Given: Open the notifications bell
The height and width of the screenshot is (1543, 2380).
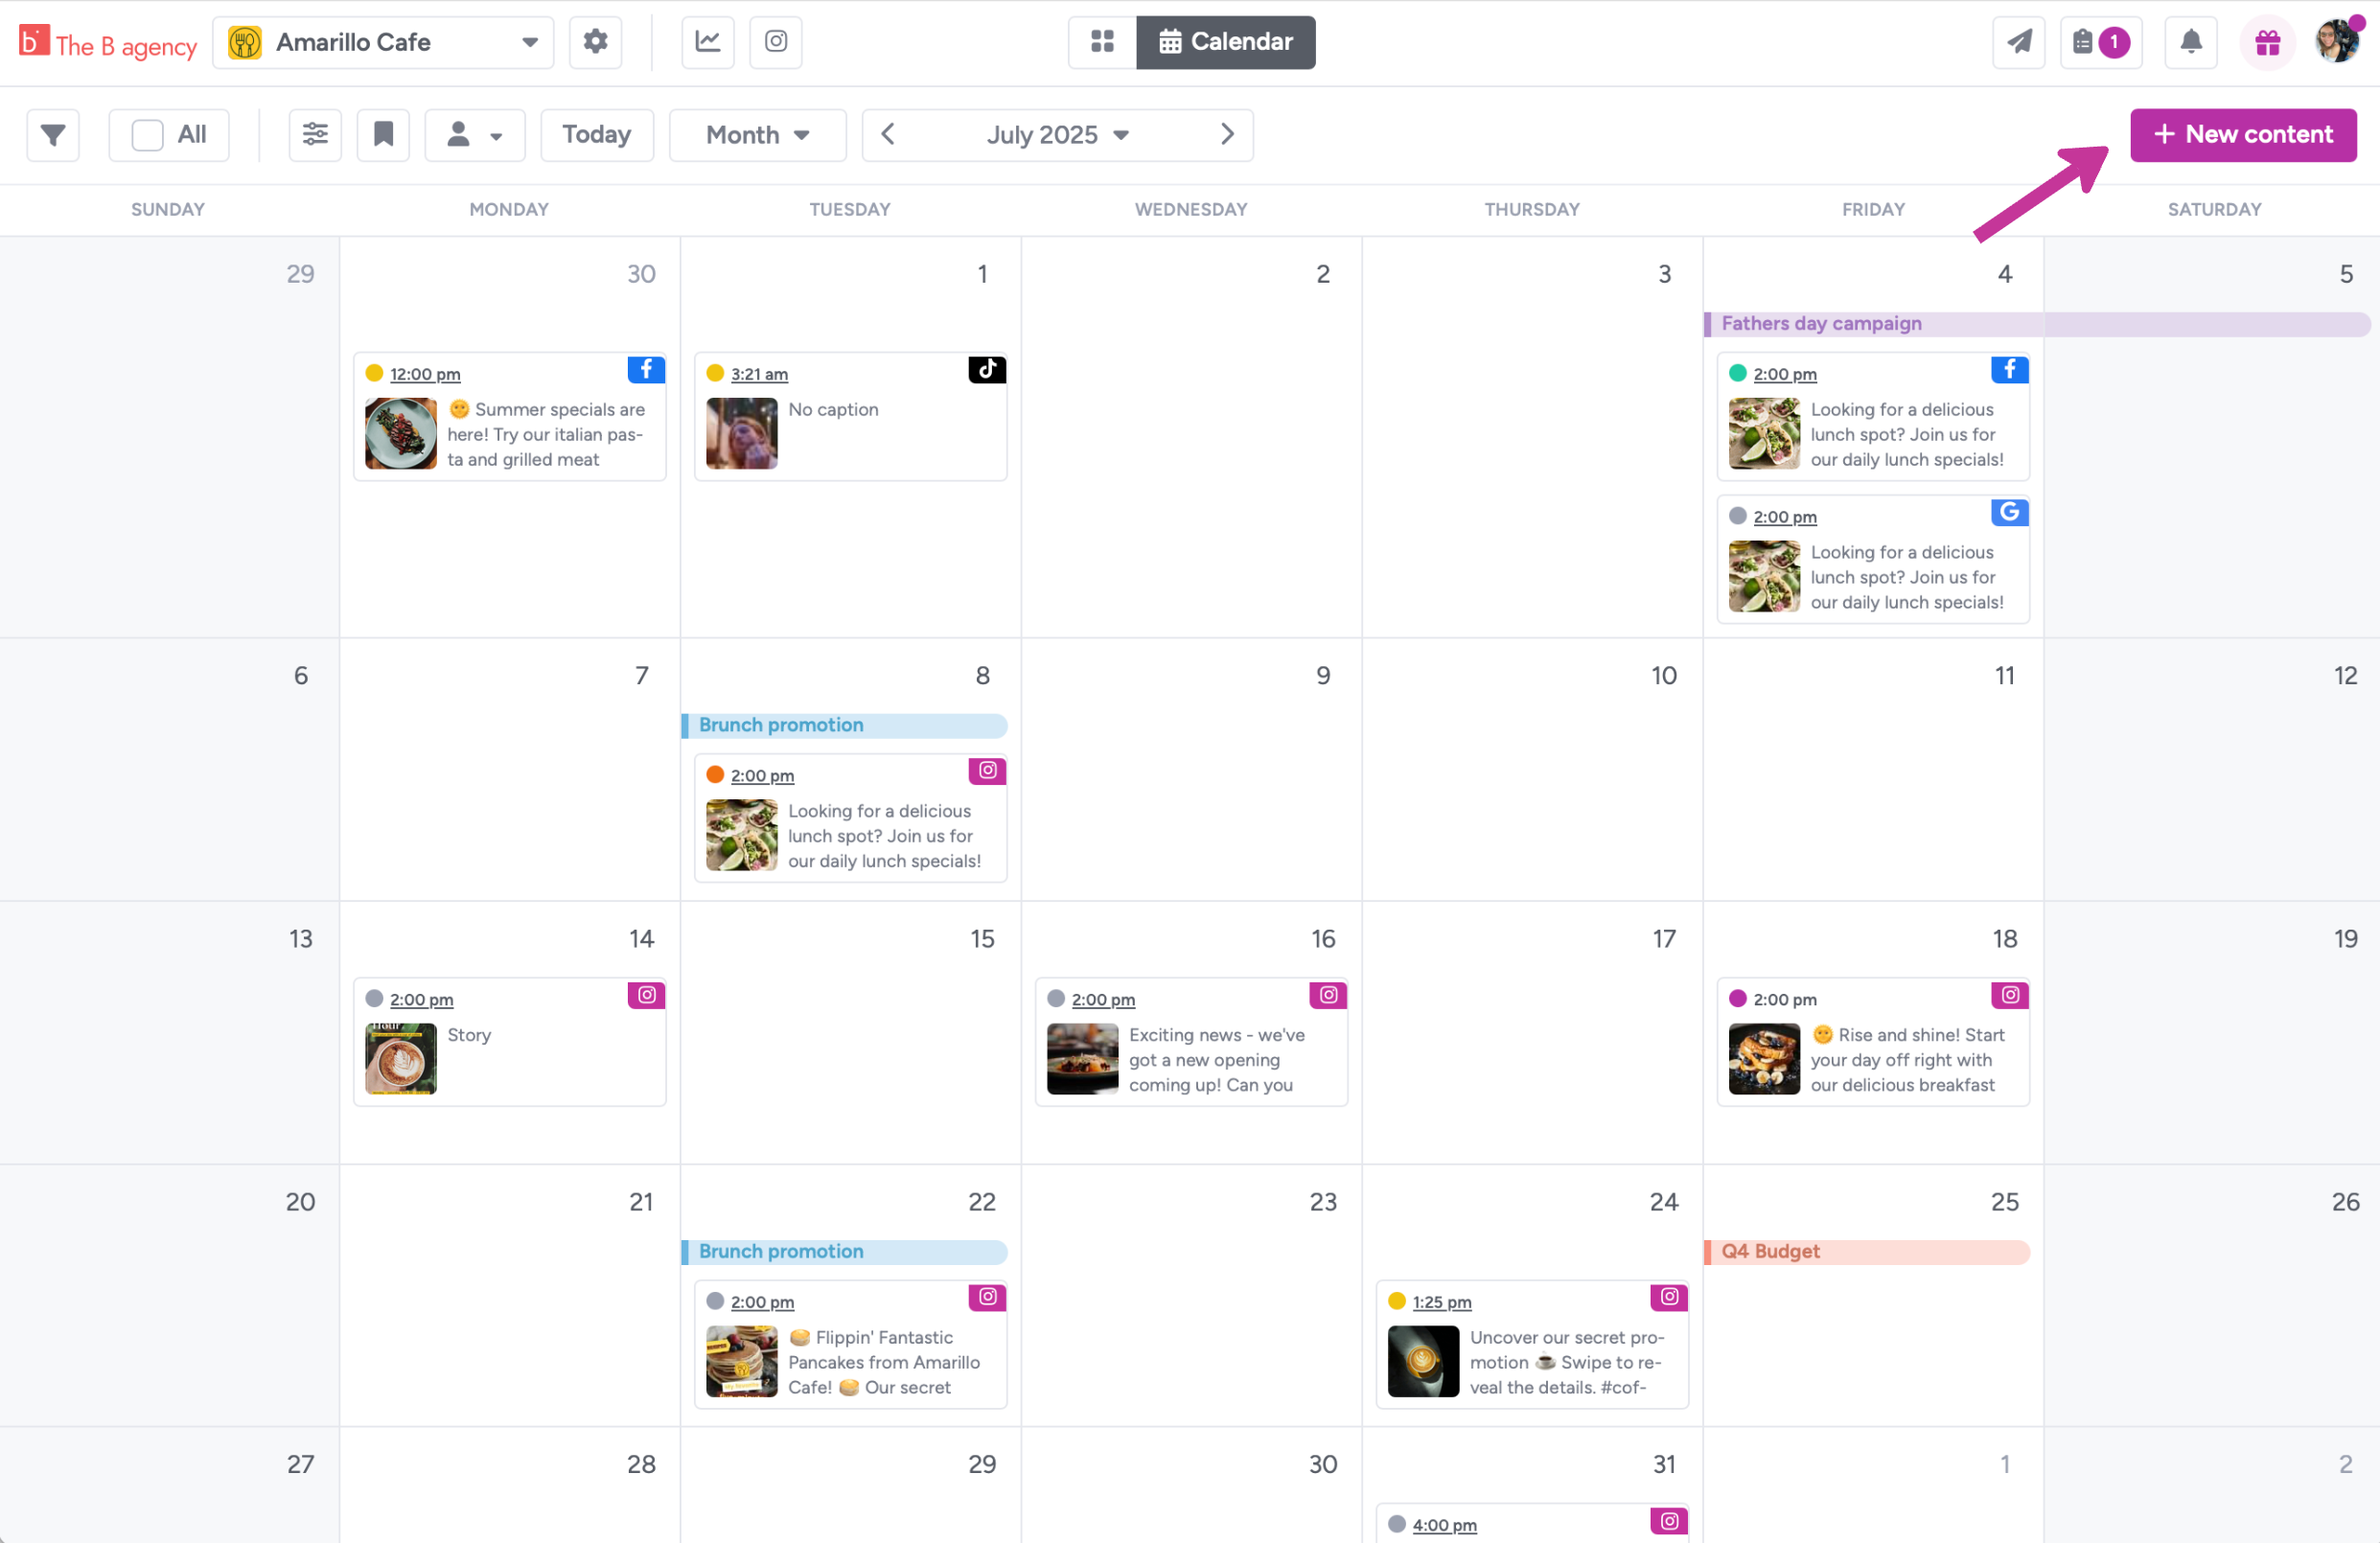Looking at the screenshot, I should click(x=2190, y=42).
